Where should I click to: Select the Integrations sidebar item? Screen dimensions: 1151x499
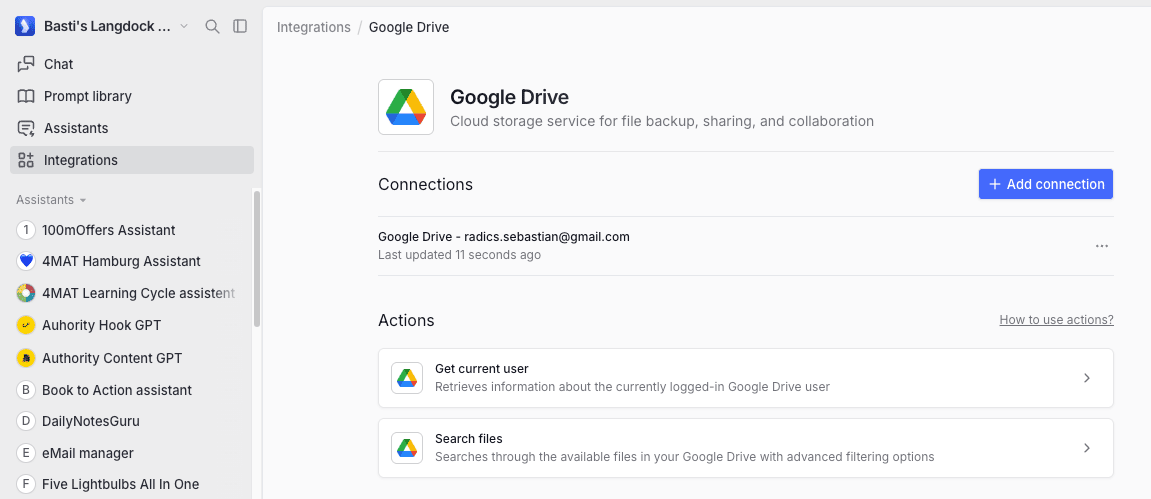coord(132,160)
